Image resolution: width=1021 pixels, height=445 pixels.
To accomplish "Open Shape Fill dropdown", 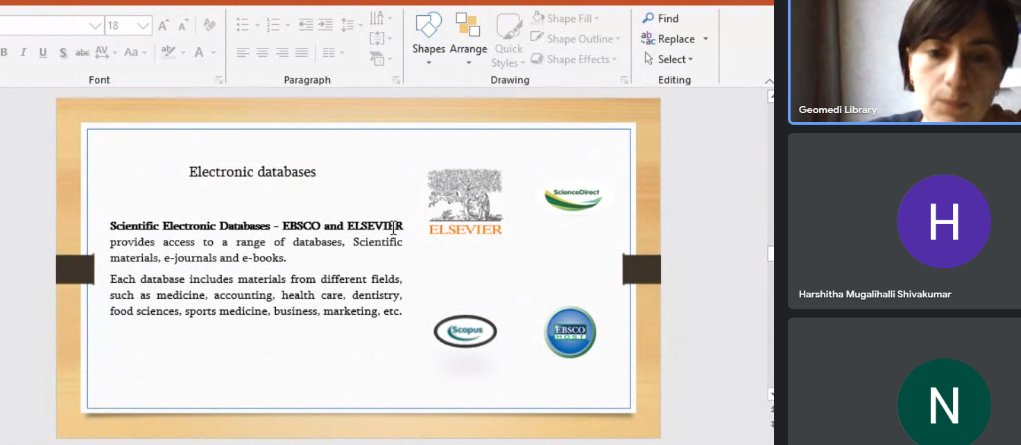I will pos(566,18).
